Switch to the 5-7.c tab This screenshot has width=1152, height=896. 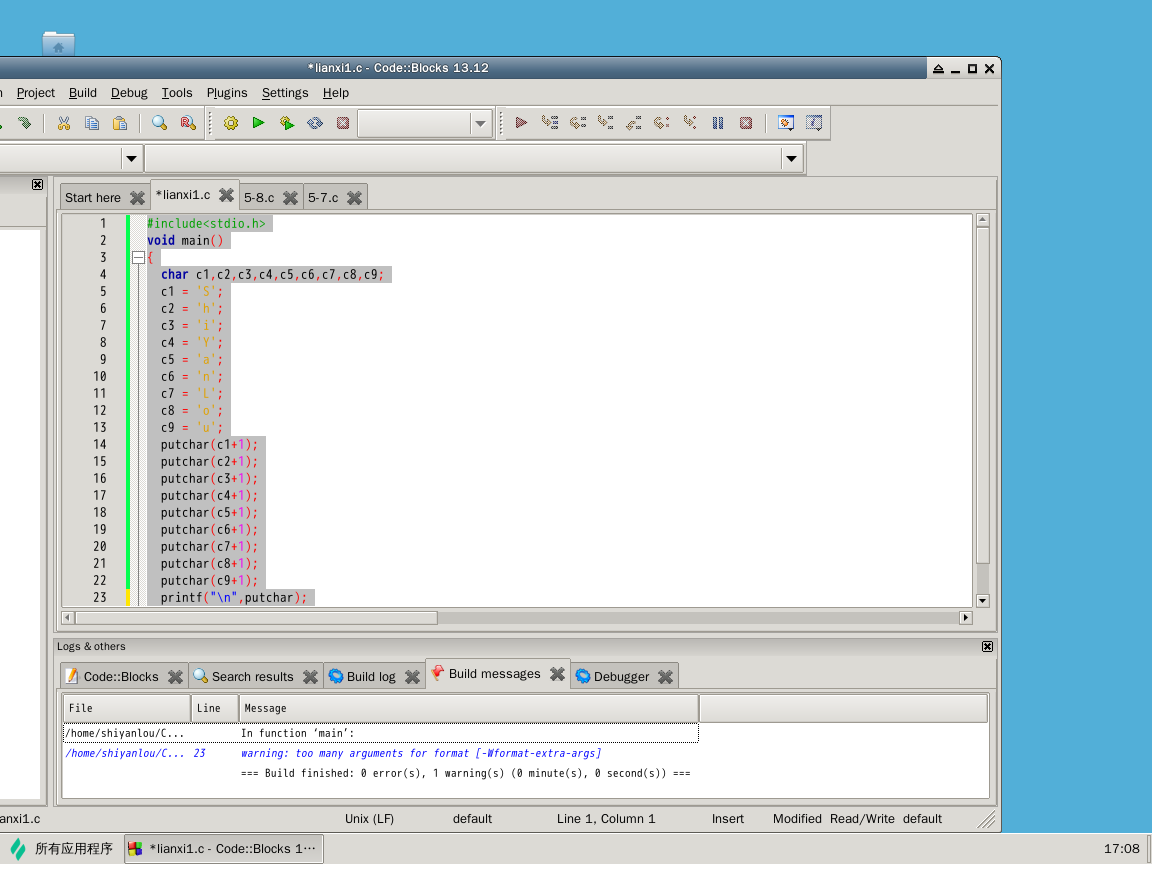[323, 198]
